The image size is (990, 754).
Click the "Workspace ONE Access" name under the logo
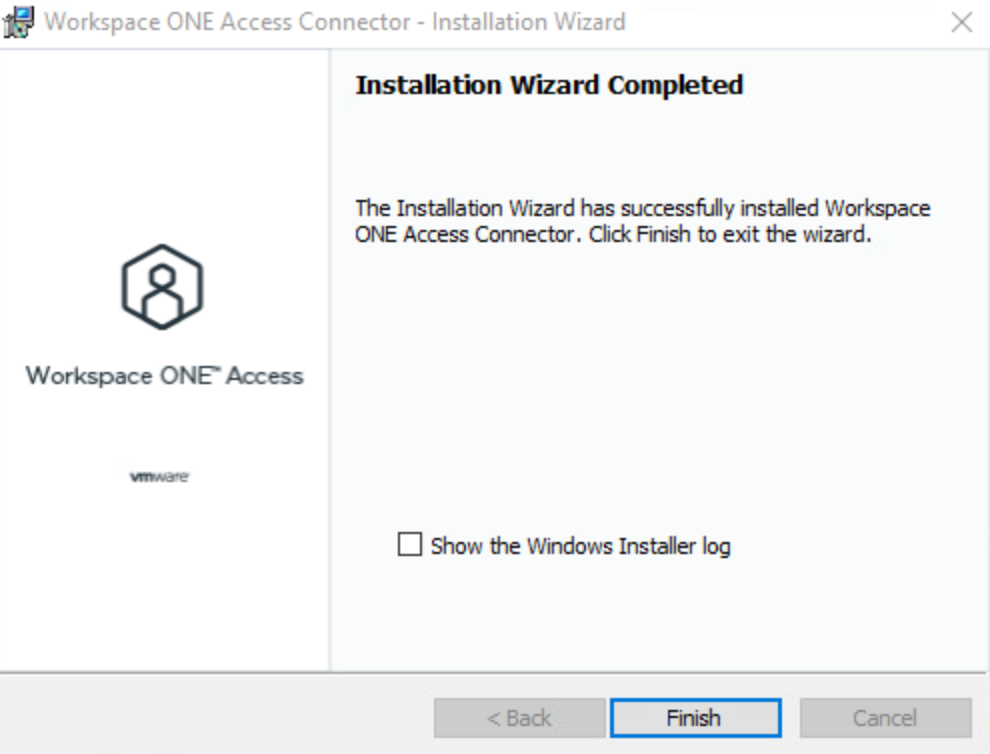pyautogui.click(x=164, y=376)
